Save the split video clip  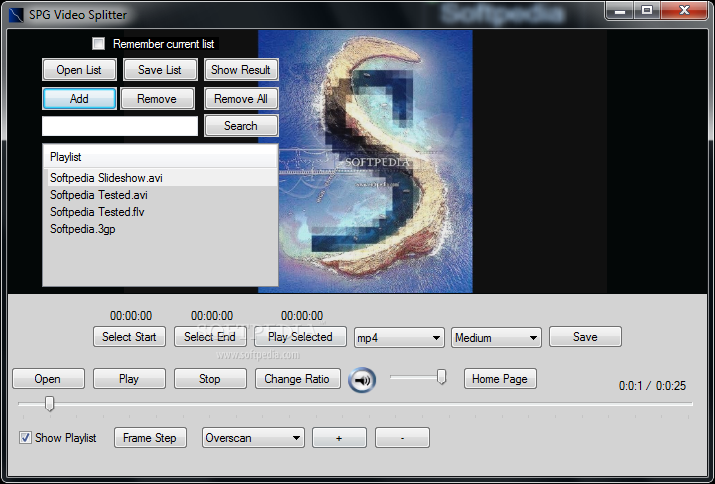pos(585,337)
